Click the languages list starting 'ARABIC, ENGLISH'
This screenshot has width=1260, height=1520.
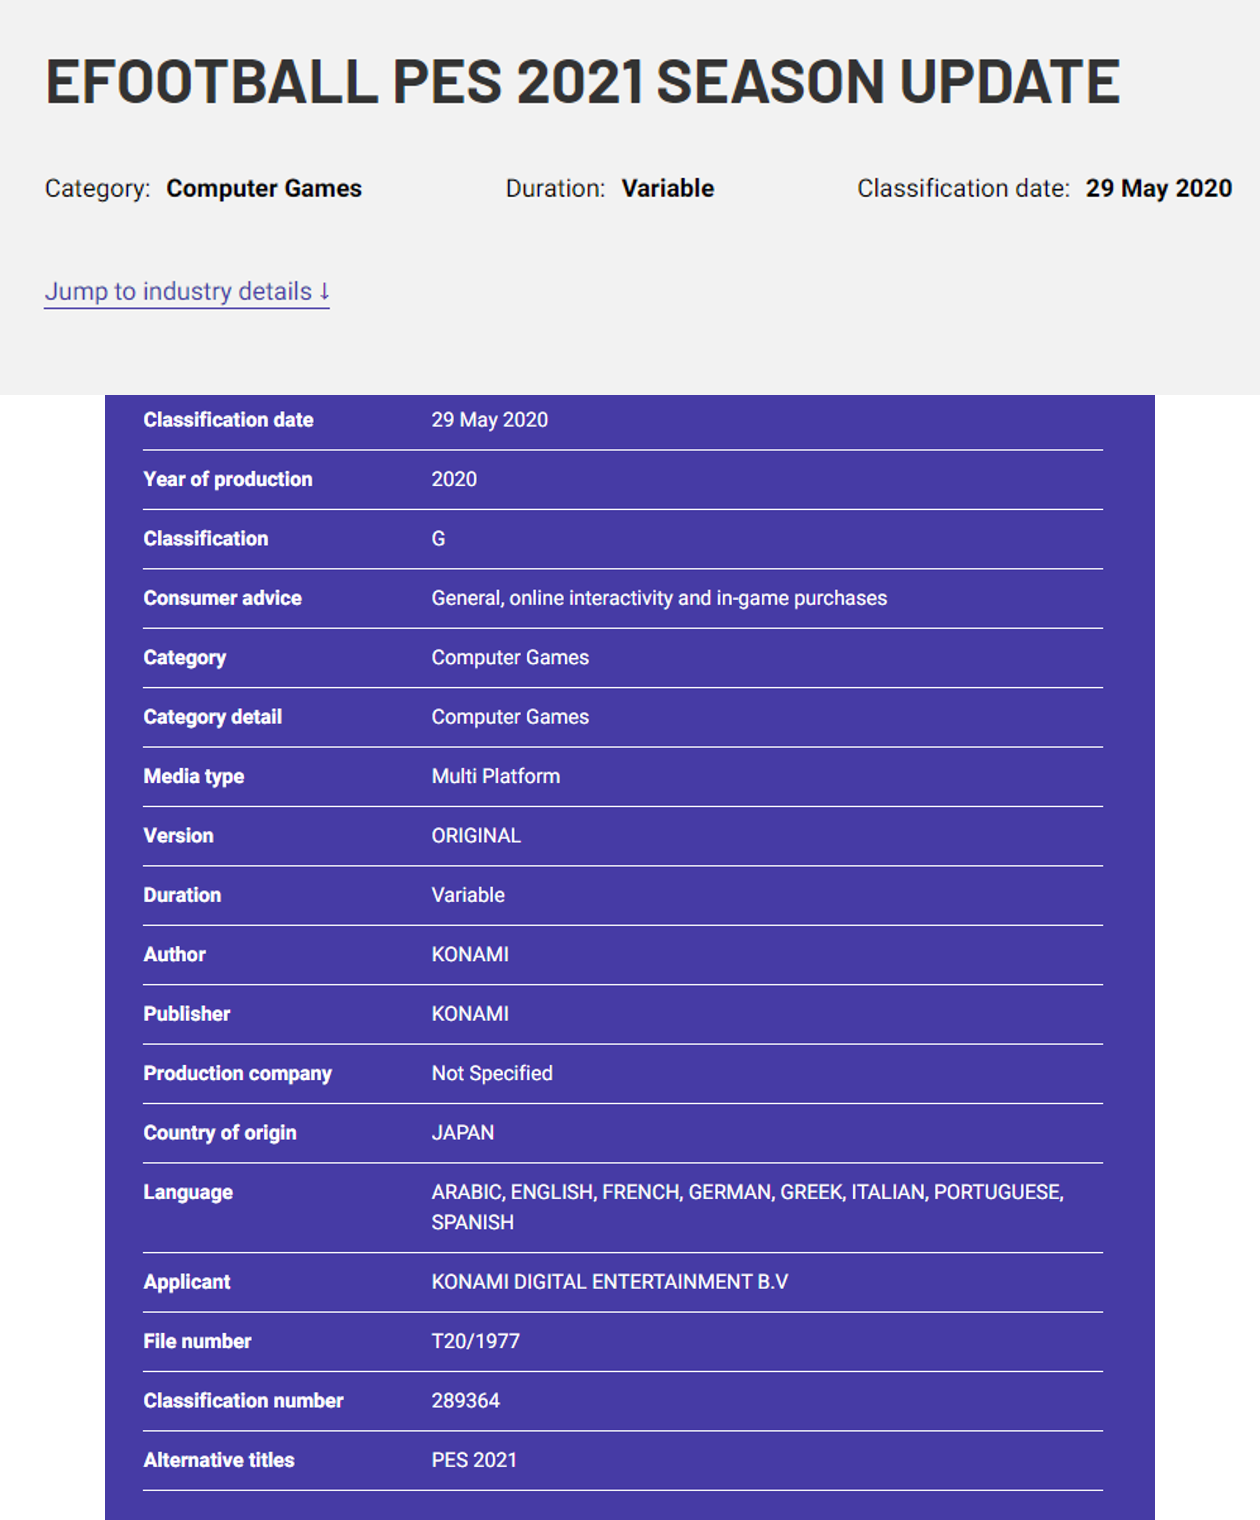coord(747,1207)
